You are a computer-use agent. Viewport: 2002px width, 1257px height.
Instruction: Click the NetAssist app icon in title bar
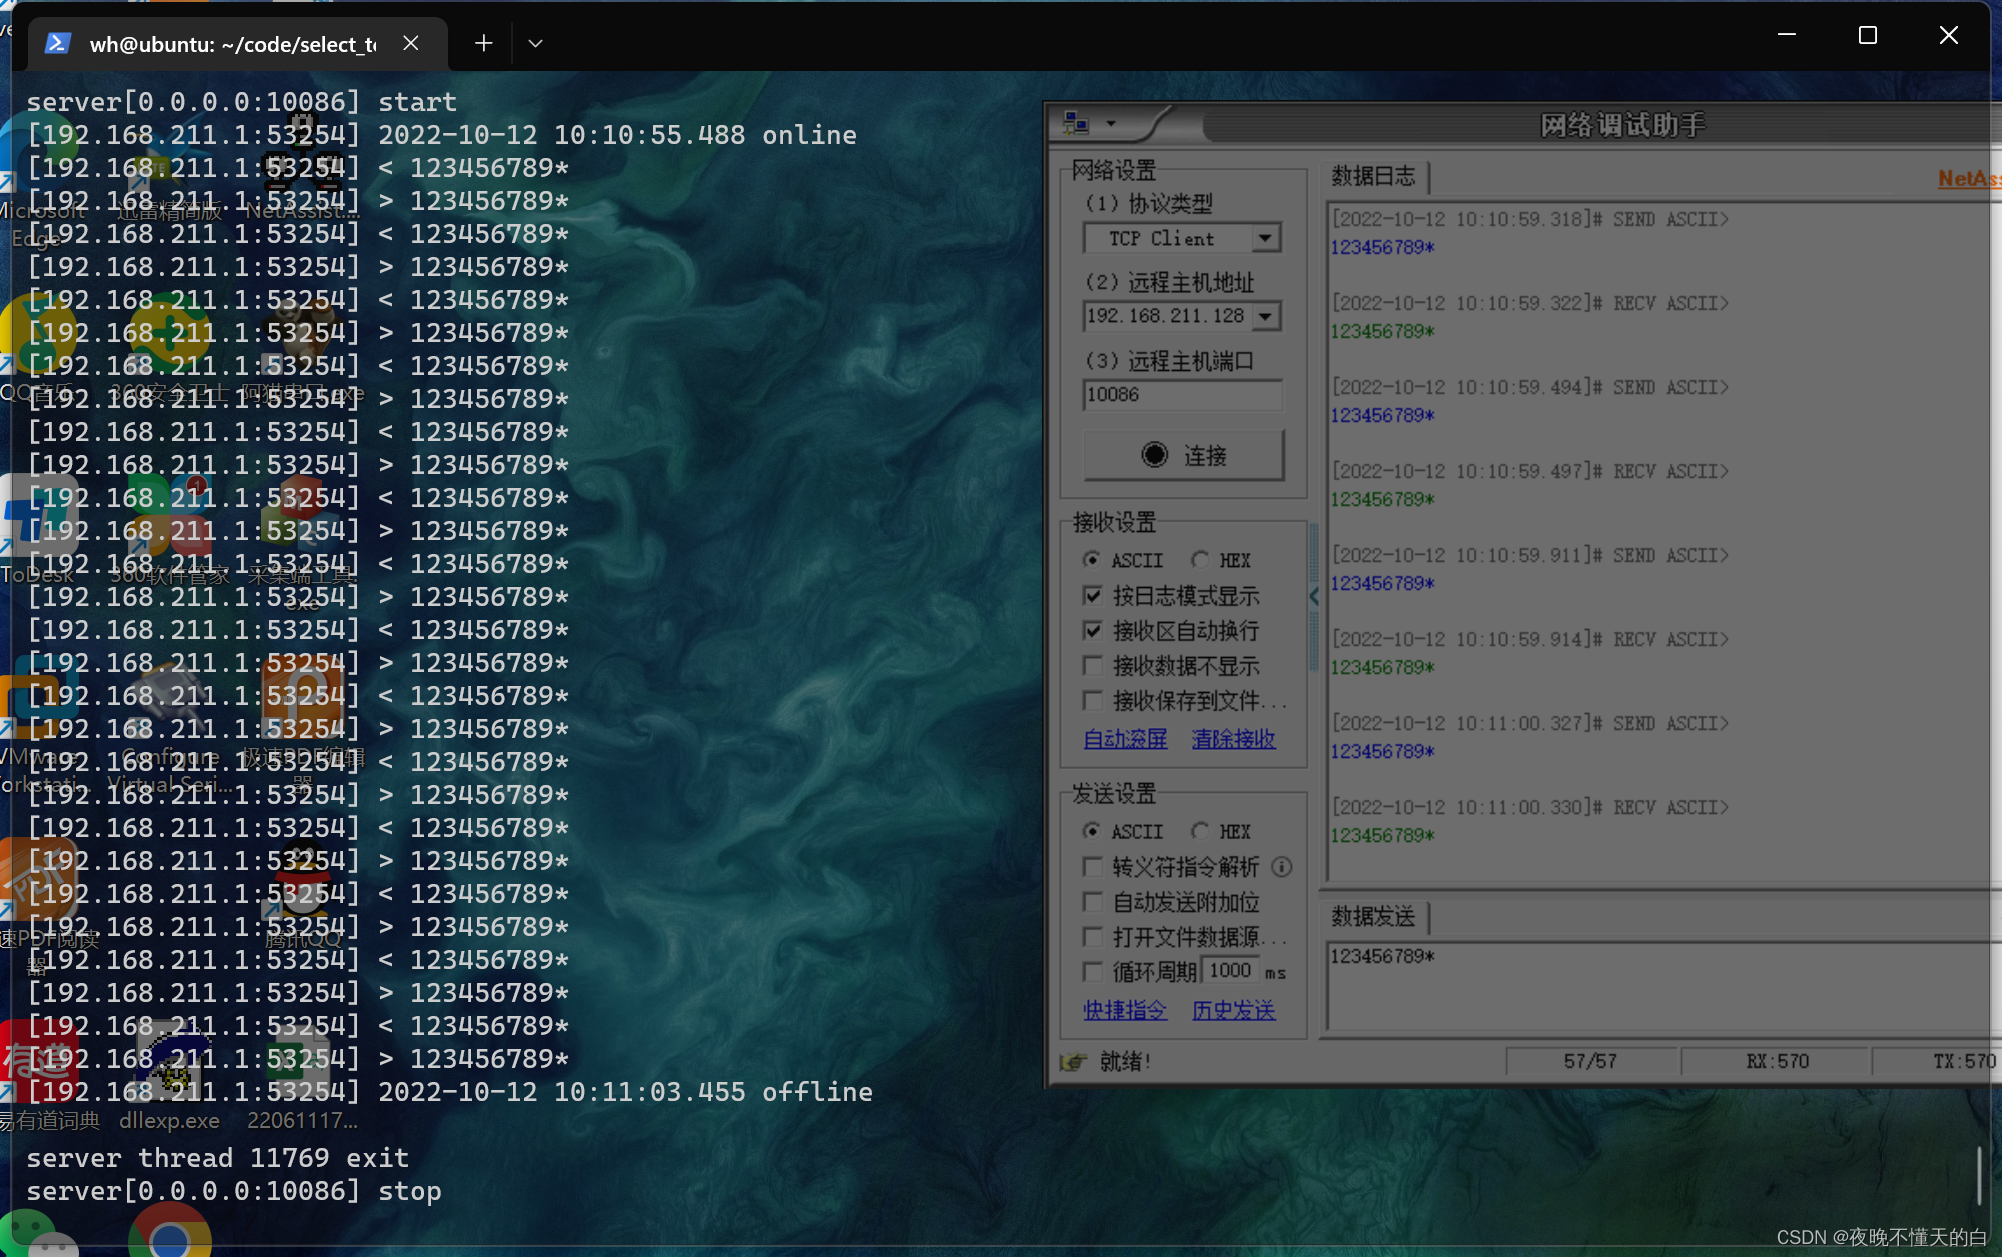1076,123
